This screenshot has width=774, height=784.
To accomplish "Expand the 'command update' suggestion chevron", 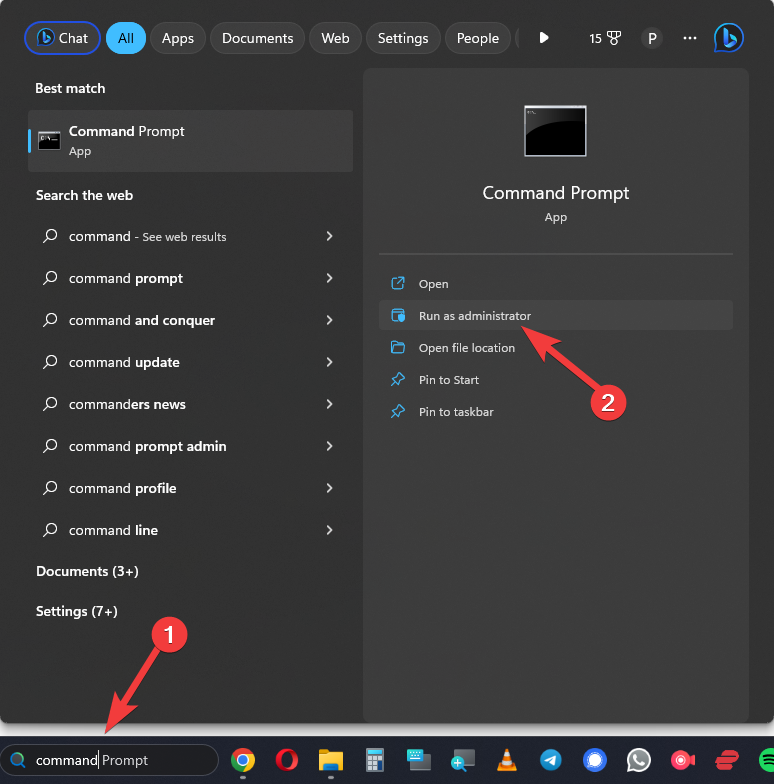I will (x=329, y=362).
